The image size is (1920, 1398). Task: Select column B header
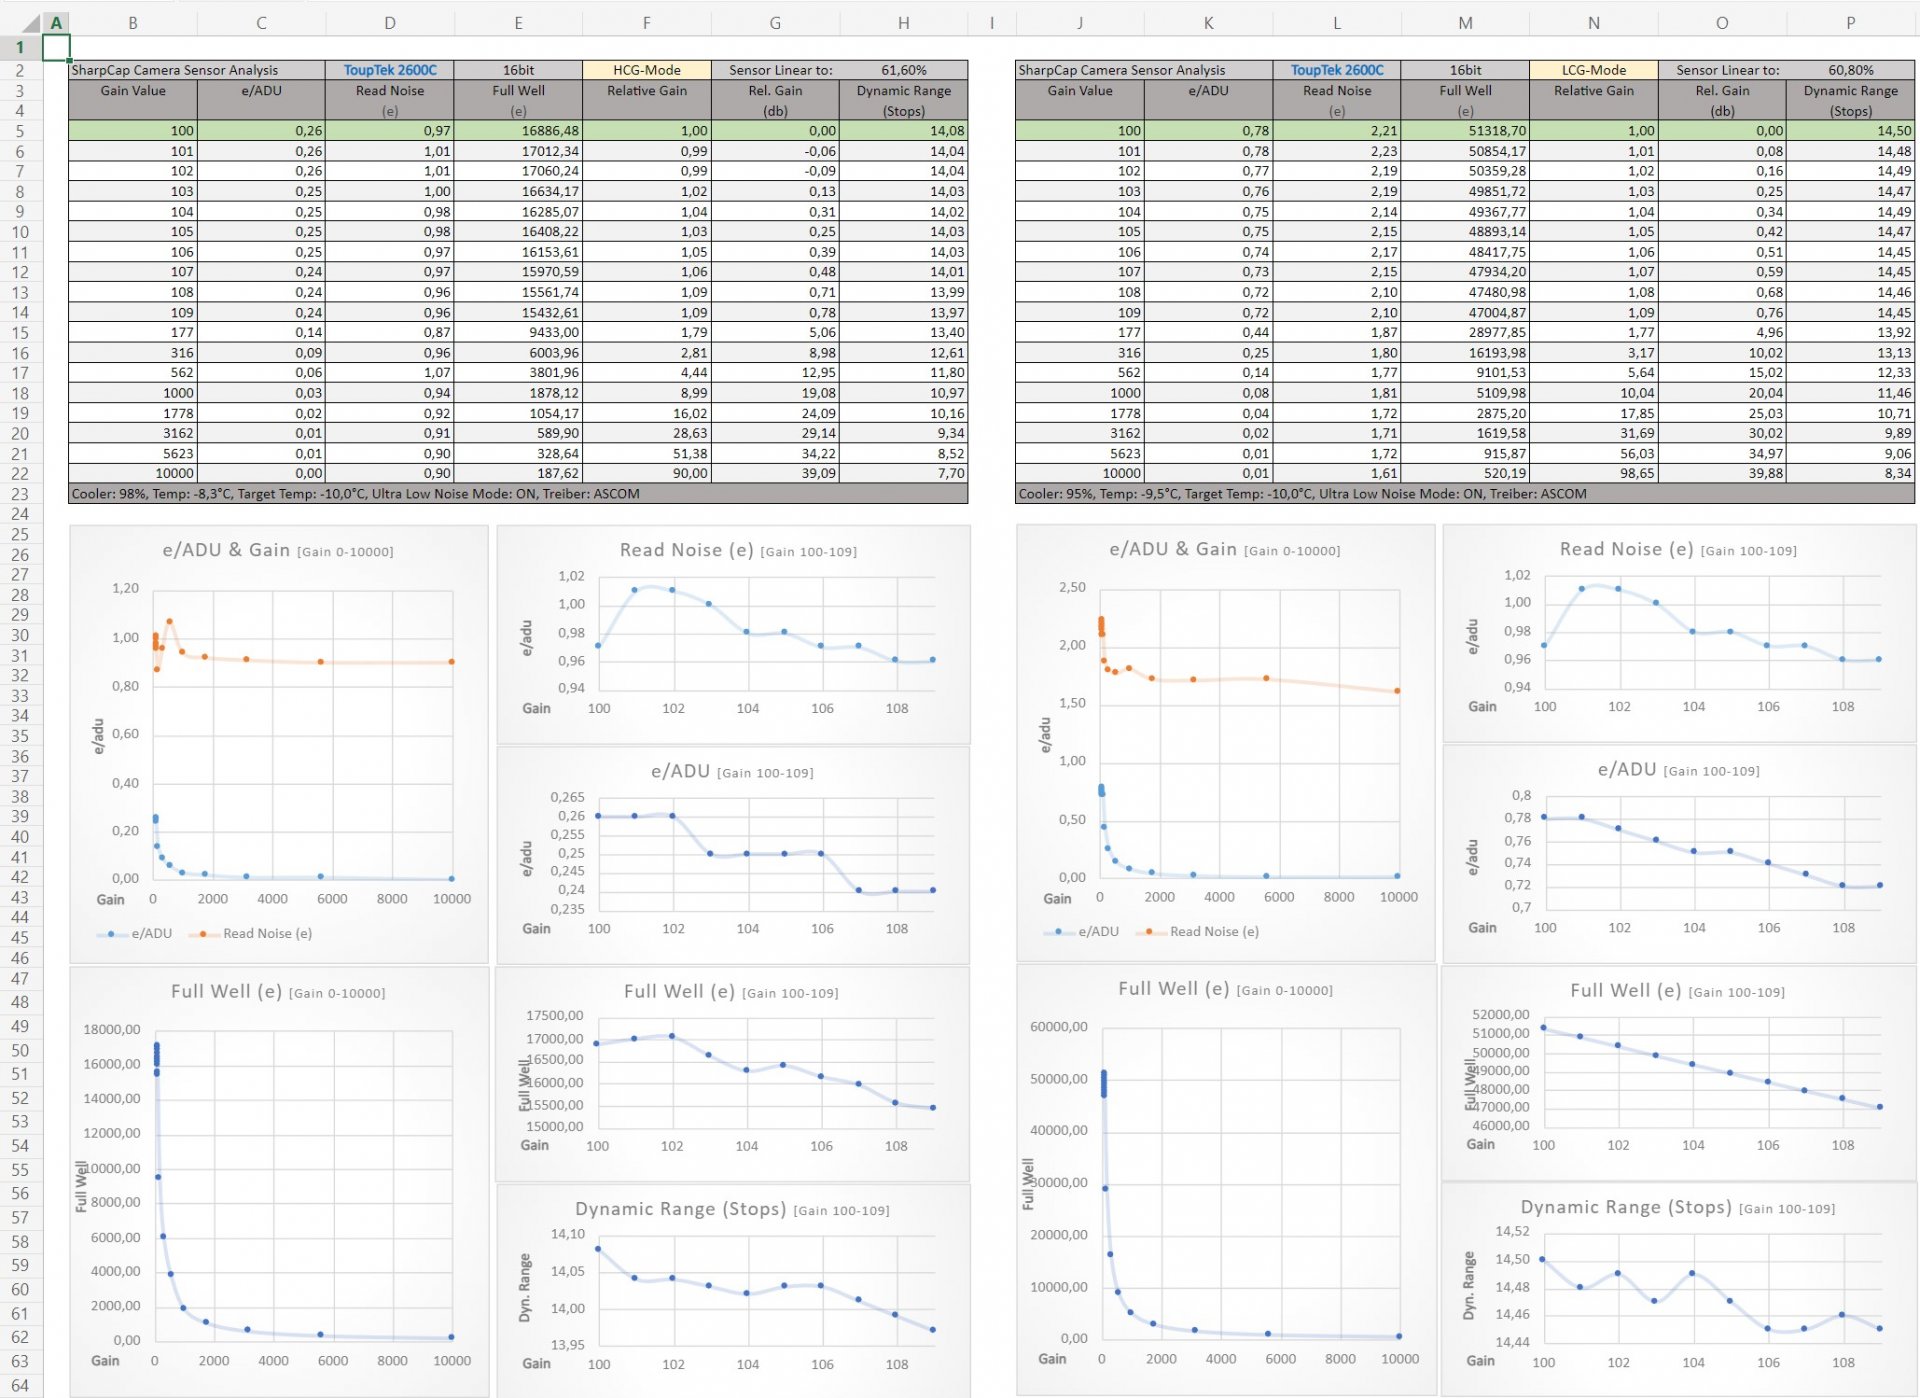[133, 23]
